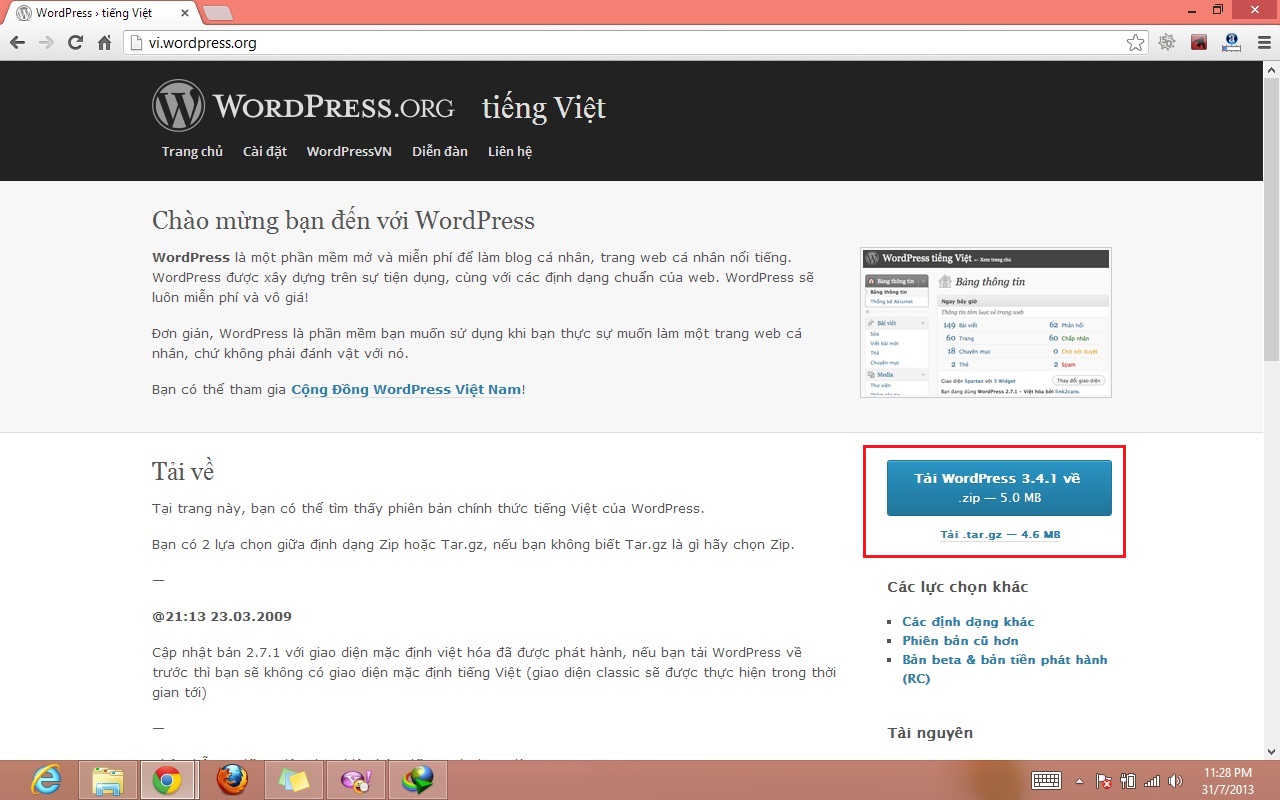Click the Chào mừng bạn đến với WordPress heading
The height and width of the screenshot is (800, 1280).
[x=343, y=221]
